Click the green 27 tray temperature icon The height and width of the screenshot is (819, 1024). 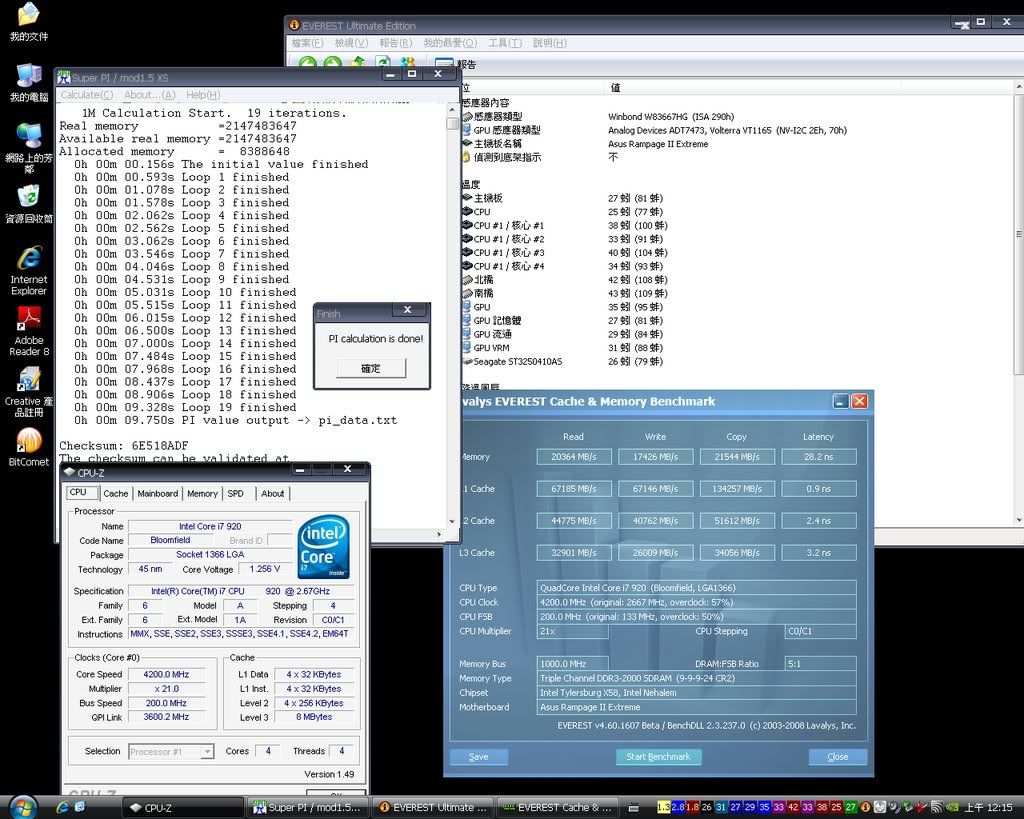850,807
